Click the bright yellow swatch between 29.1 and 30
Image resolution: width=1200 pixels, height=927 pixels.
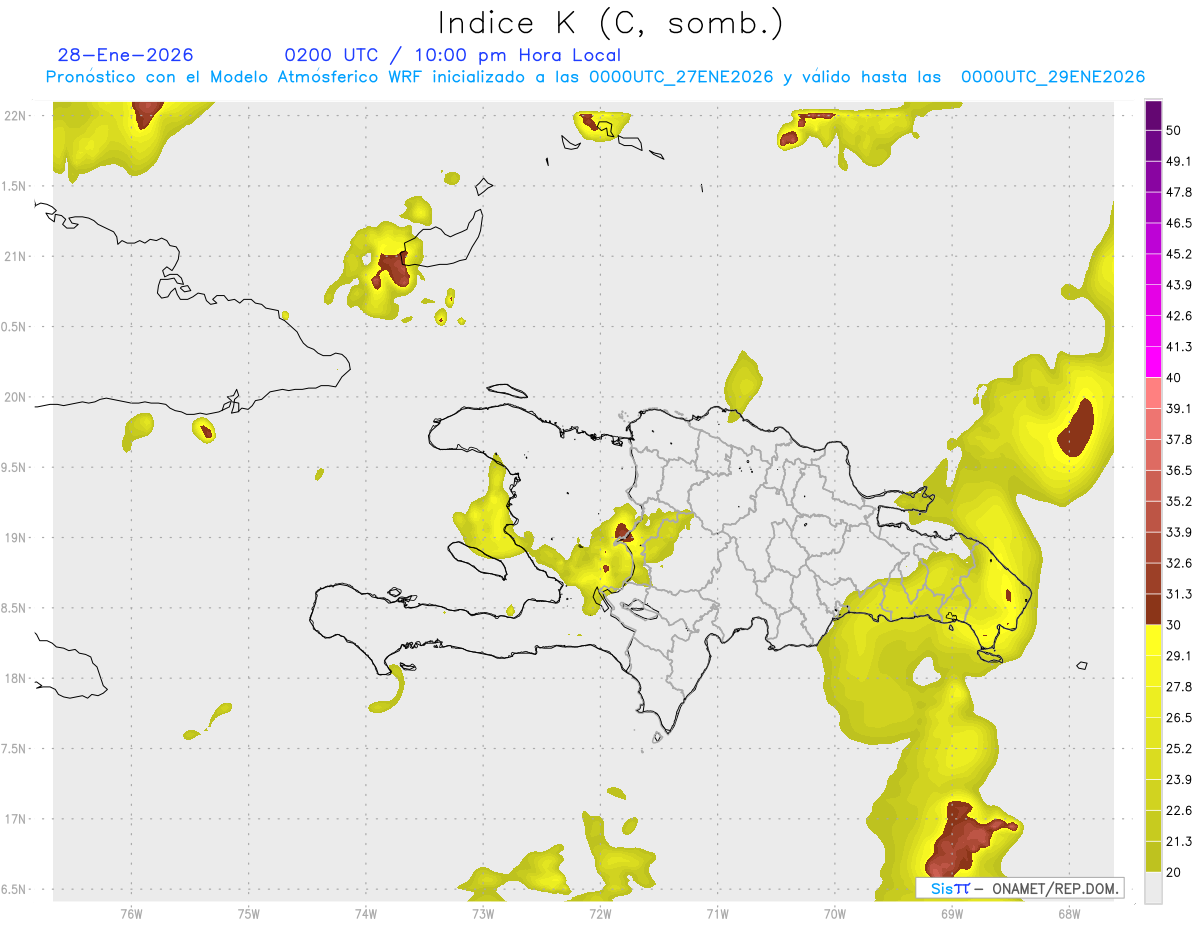(x=1154, y=641)
